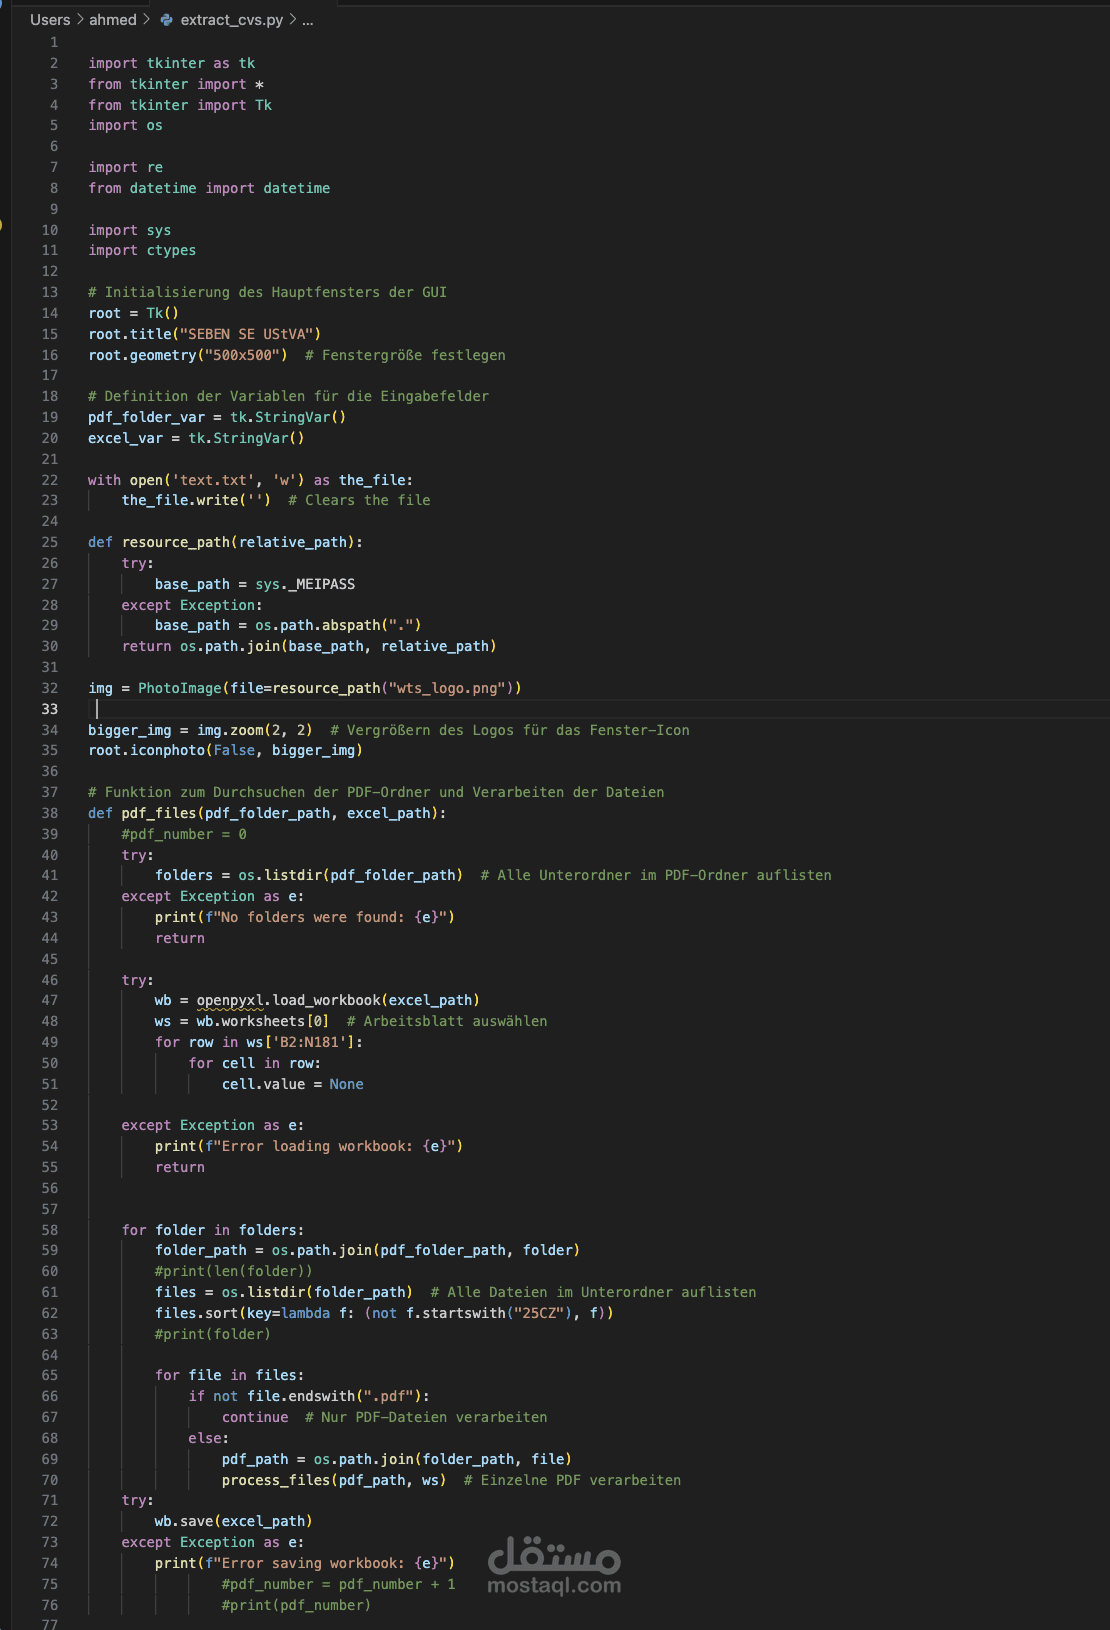
Task: Open the 'ahmed' breadcrumb folder
Action: [113, 20]
